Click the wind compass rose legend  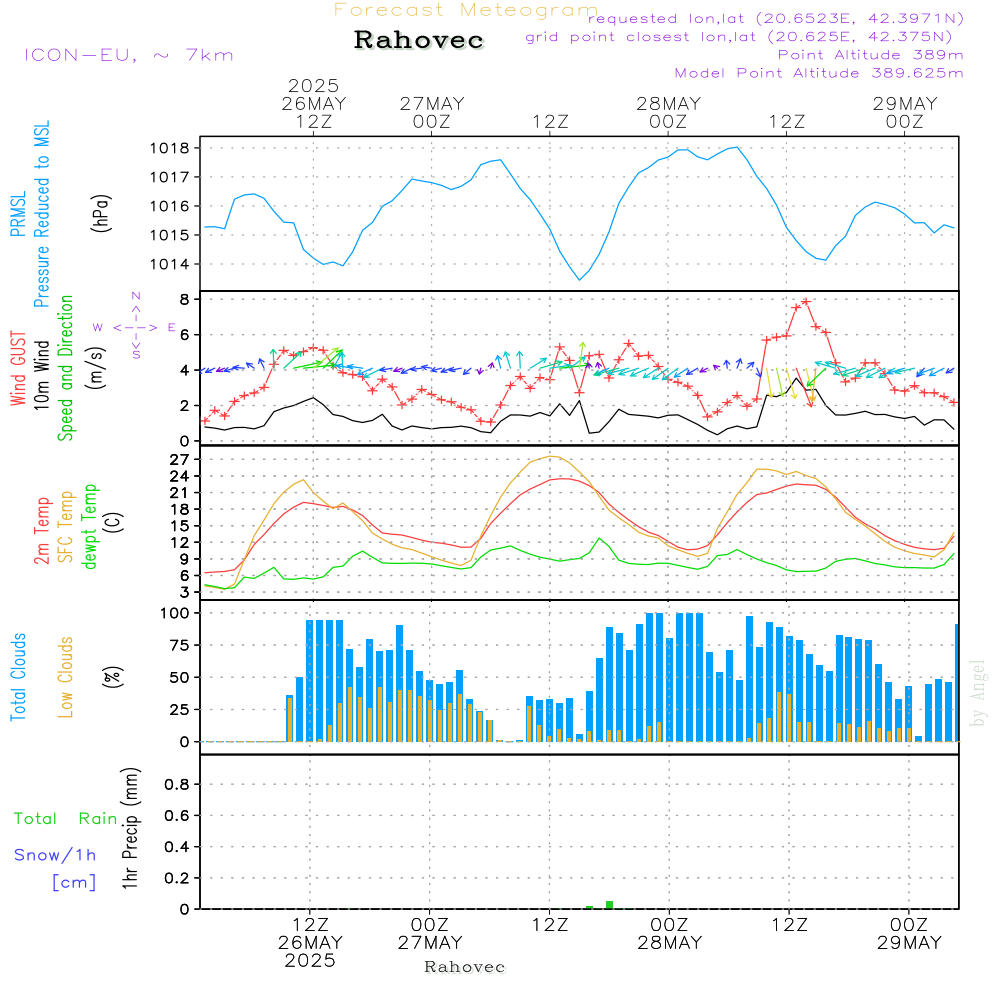click(x=136, y=327)
